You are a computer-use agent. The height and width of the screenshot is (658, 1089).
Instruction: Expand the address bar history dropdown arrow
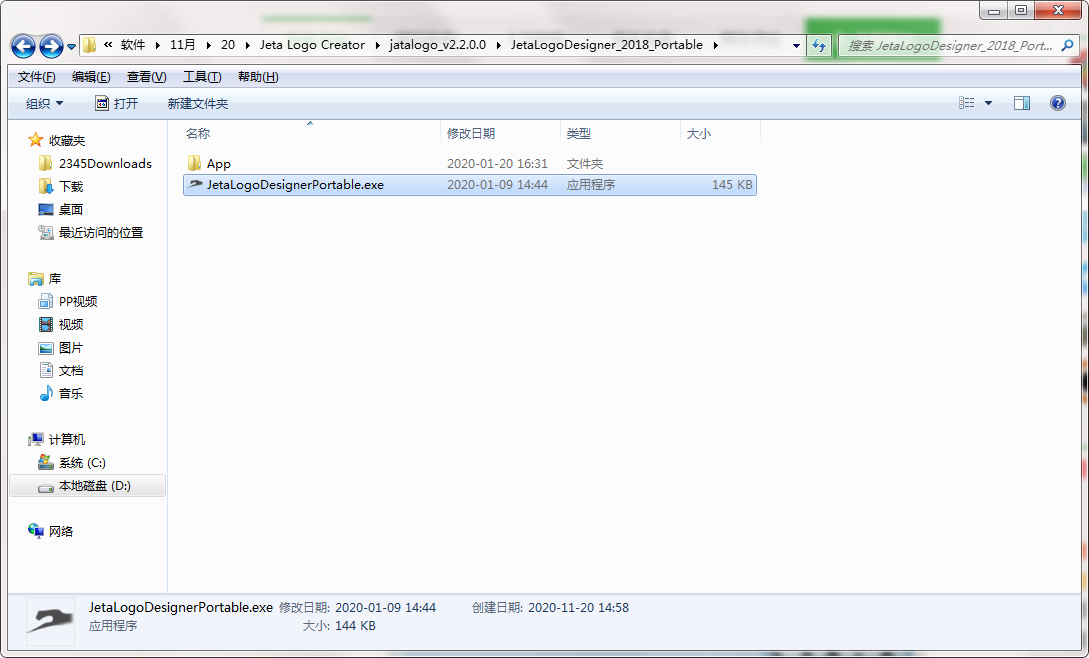[x=796, y=46]
